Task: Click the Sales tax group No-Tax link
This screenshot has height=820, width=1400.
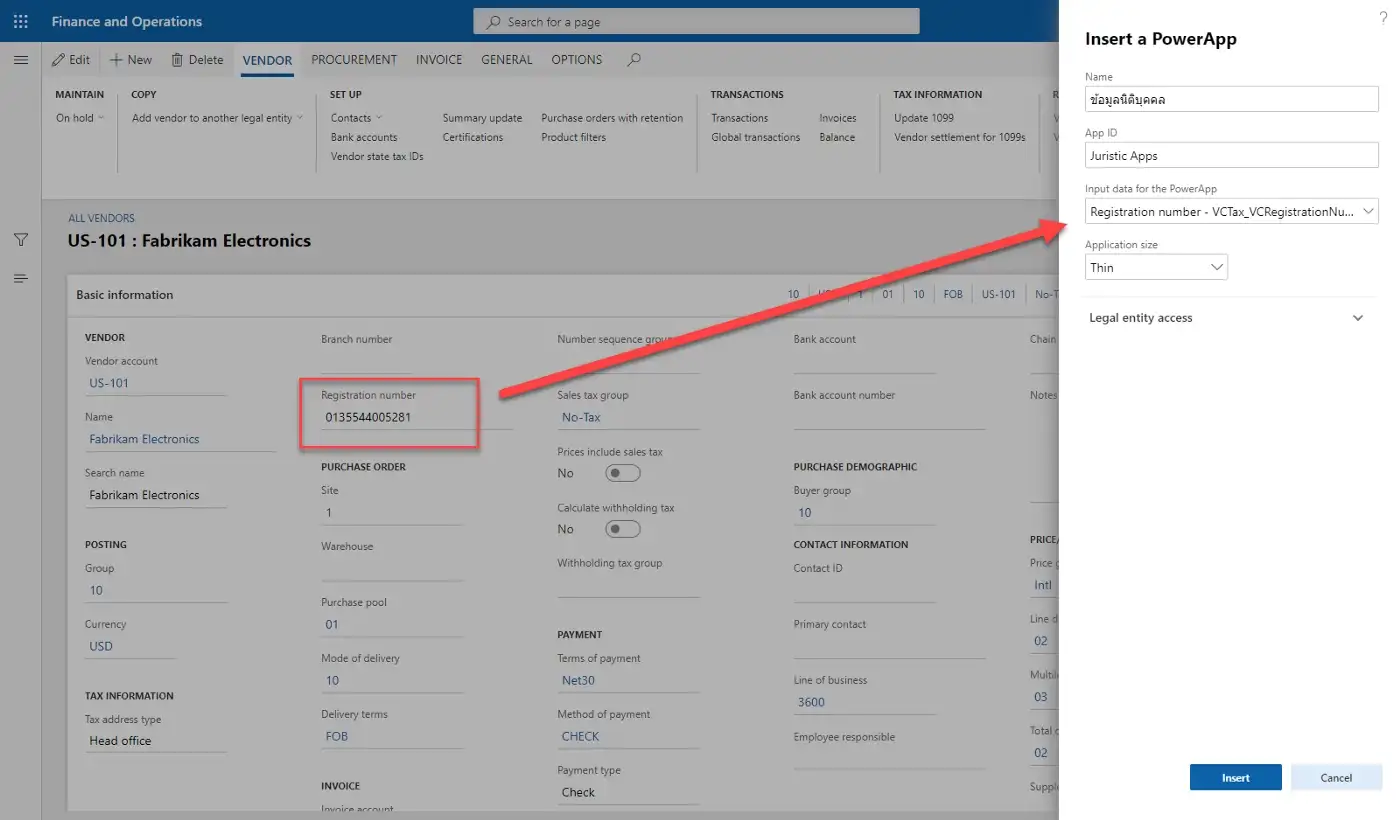Action: click(x=581, y=417)
